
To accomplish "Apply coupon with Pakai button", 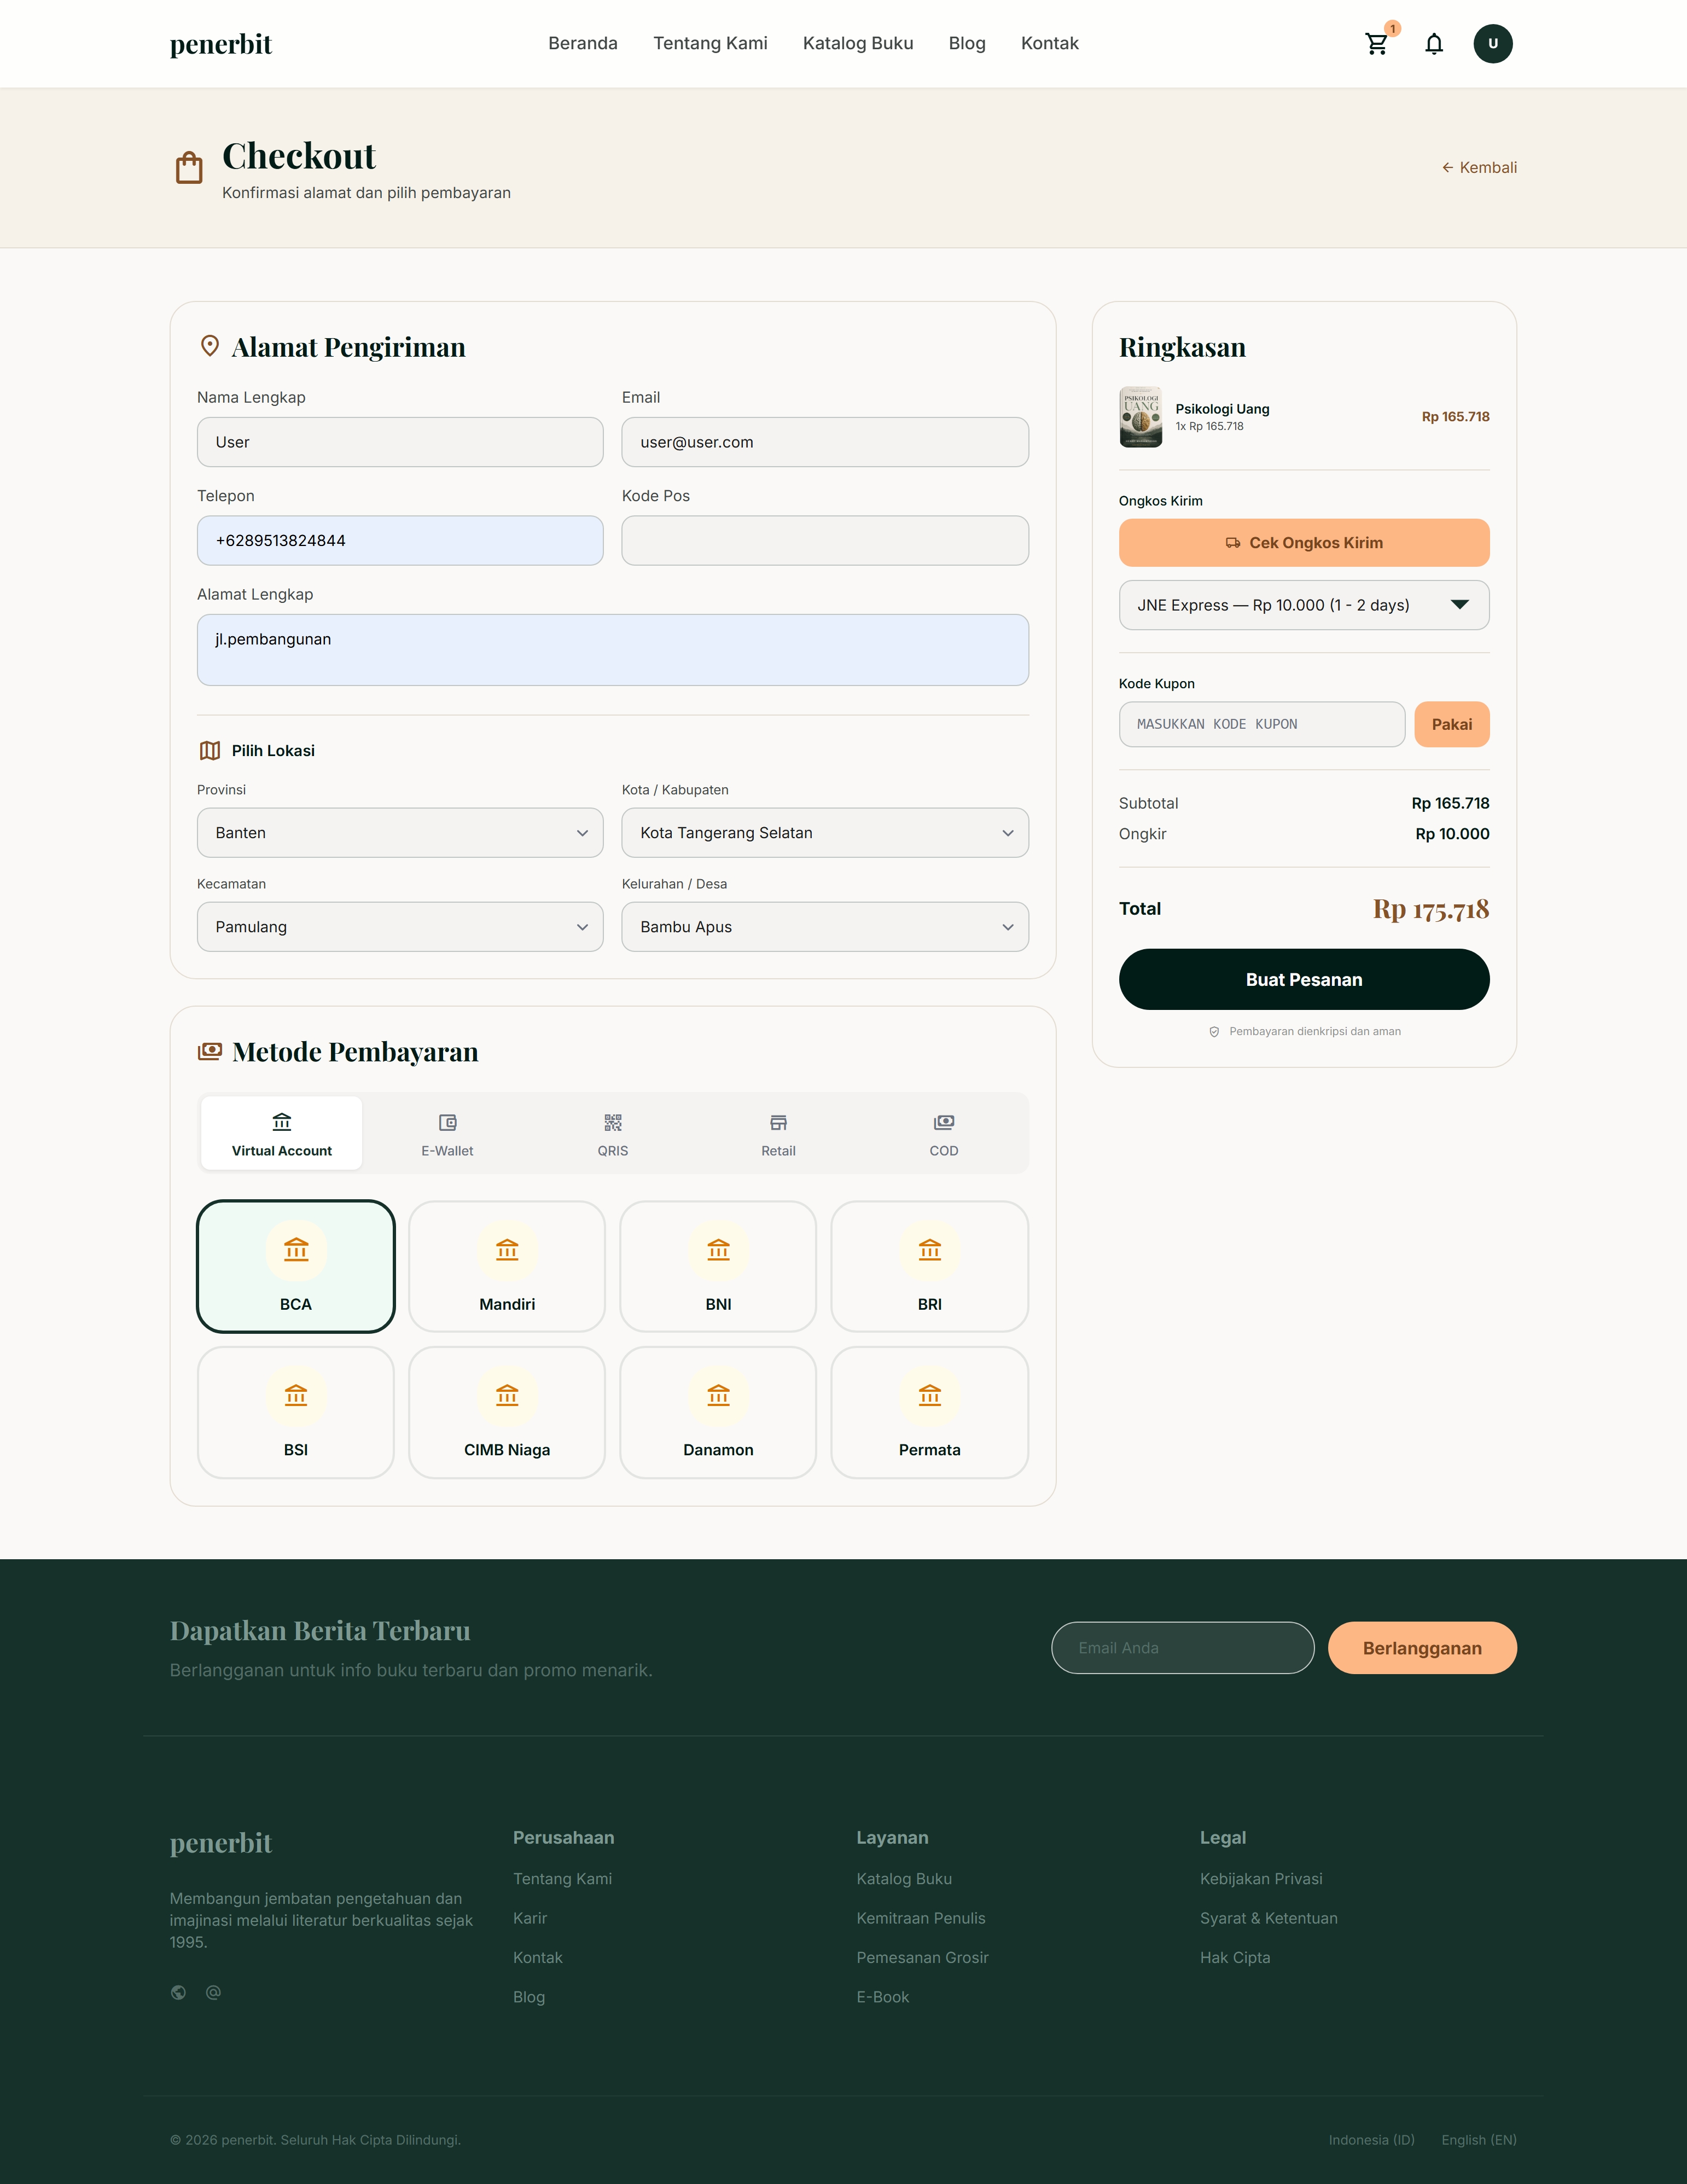I will 1452,724.
